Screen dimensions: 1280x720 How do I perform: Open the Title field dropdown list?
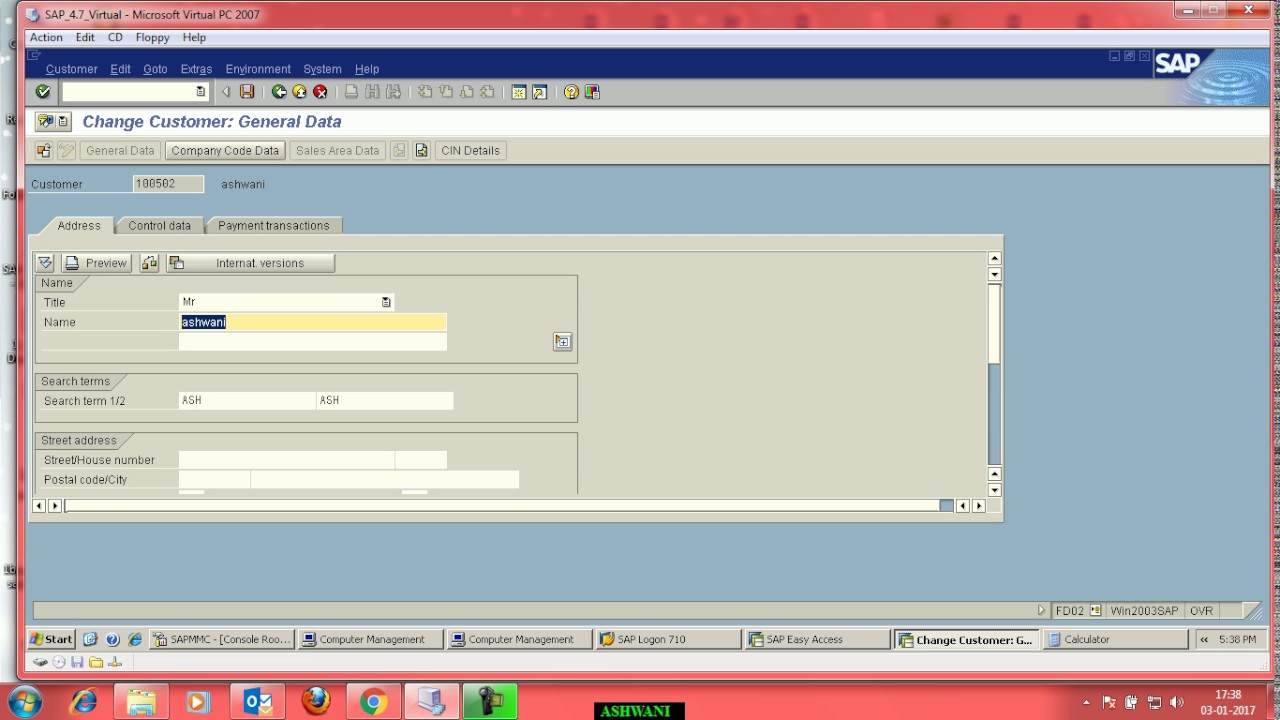pos(386,302)
